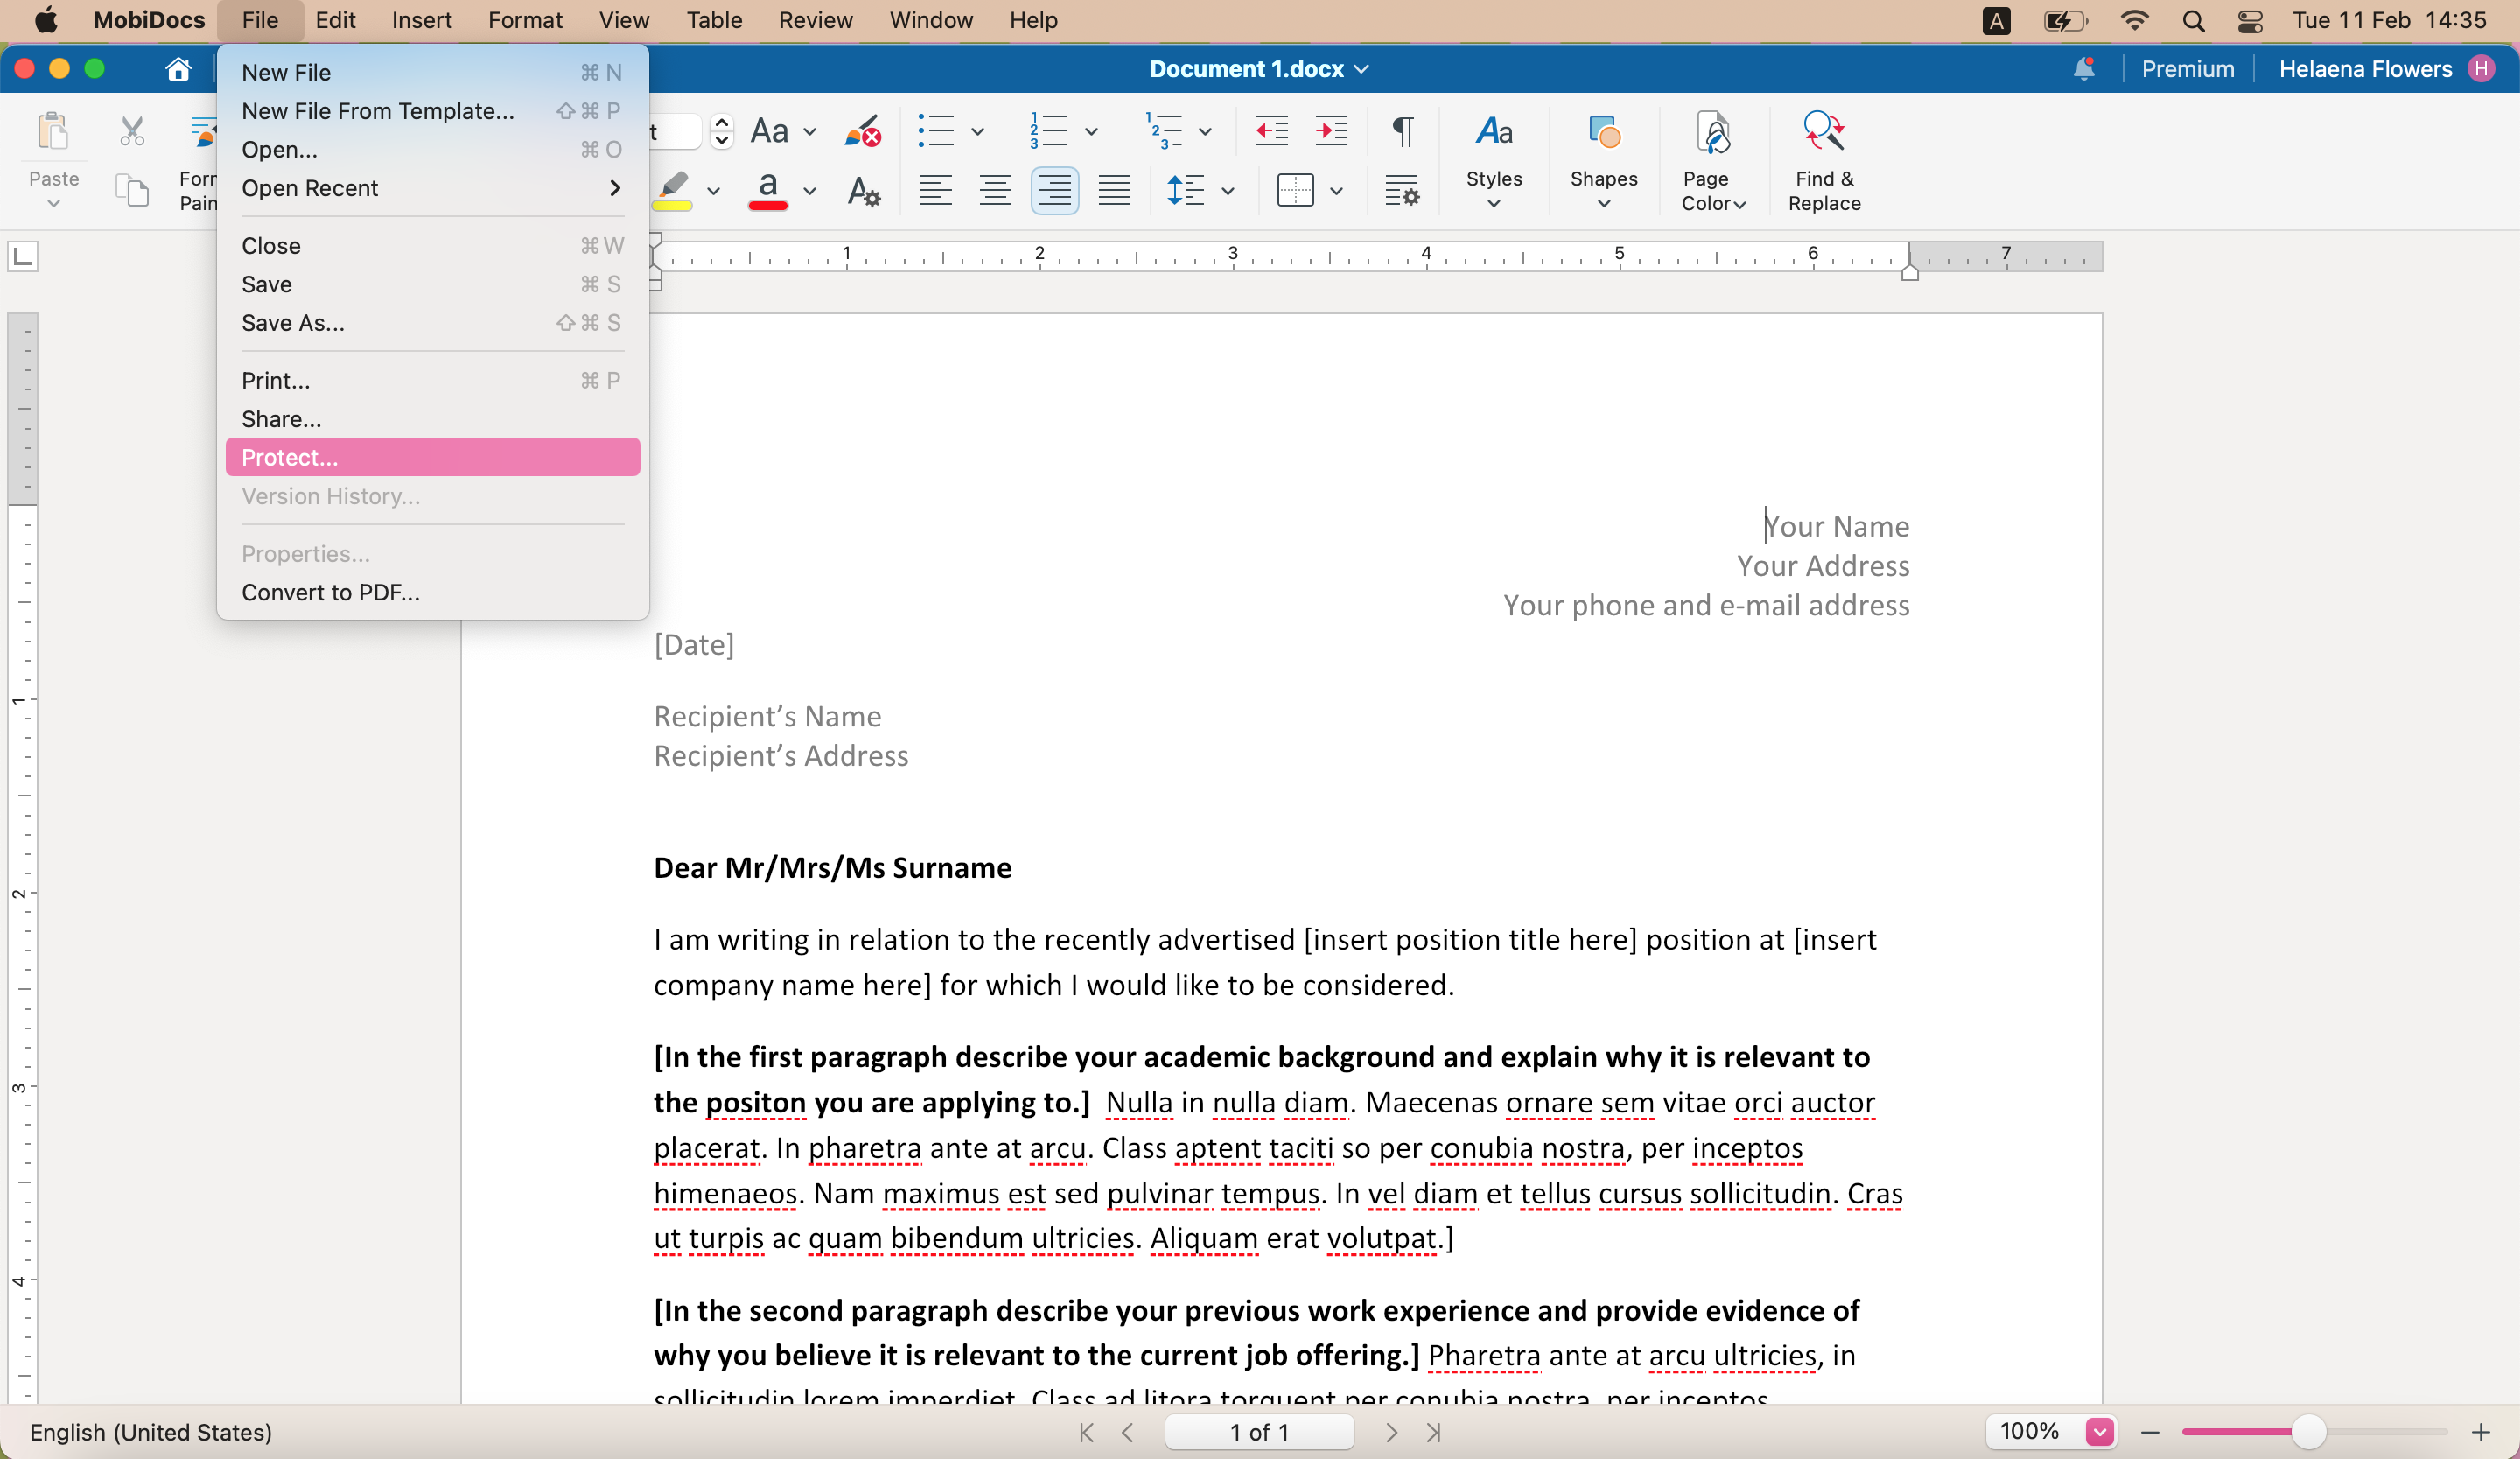This screenshot has height=1459, width=2520.
Task: Click the tab stop selector by ruler
Action: (23, 257)
